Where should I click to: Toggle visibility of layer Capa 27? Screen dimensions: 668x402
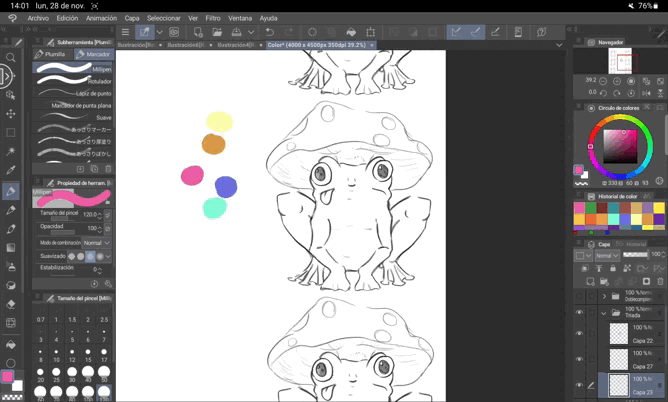coord(579,360)
